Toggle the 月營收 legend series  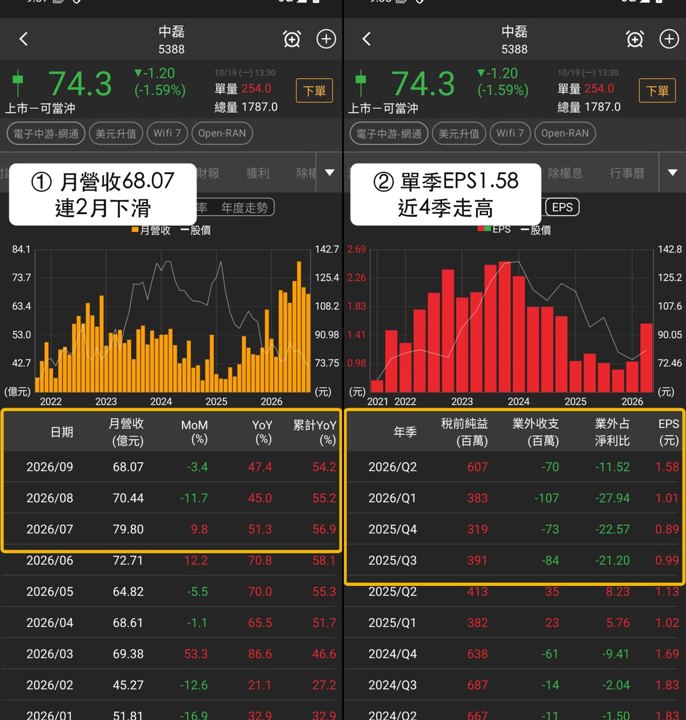tap(151, 230)
